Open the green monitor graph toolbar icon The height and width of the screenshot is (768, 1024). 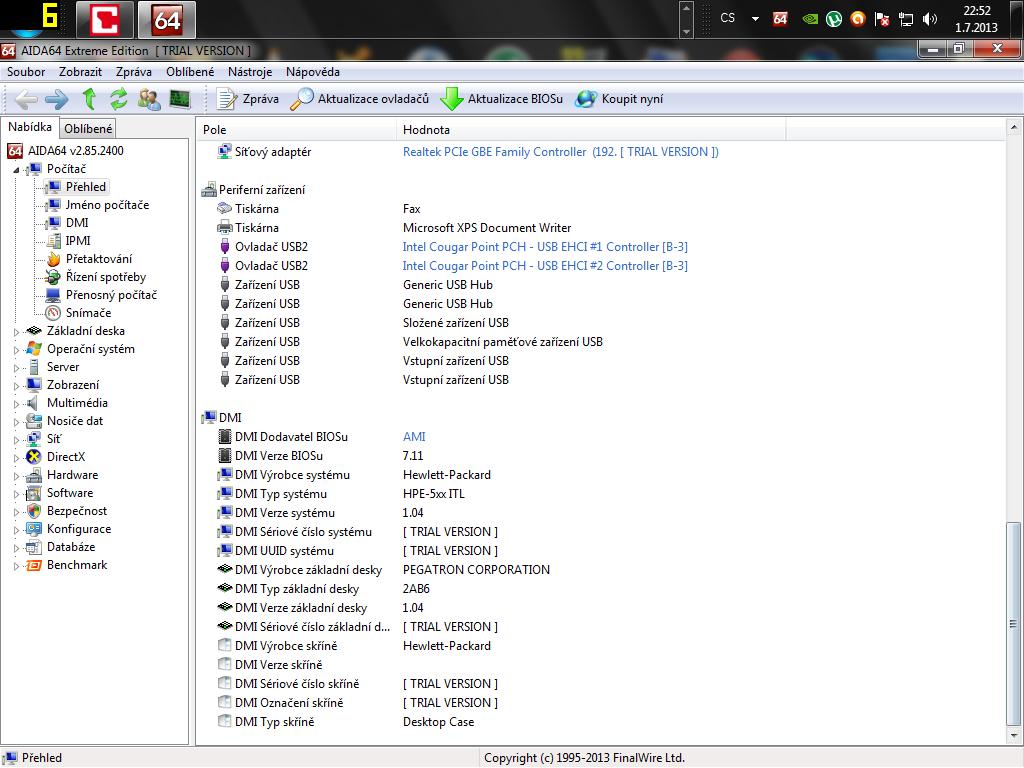(179, 98)
